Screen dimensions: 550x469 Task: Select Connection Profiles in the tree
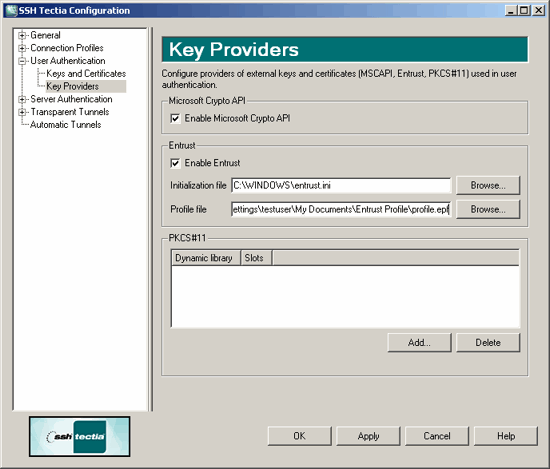pos(67,48)
